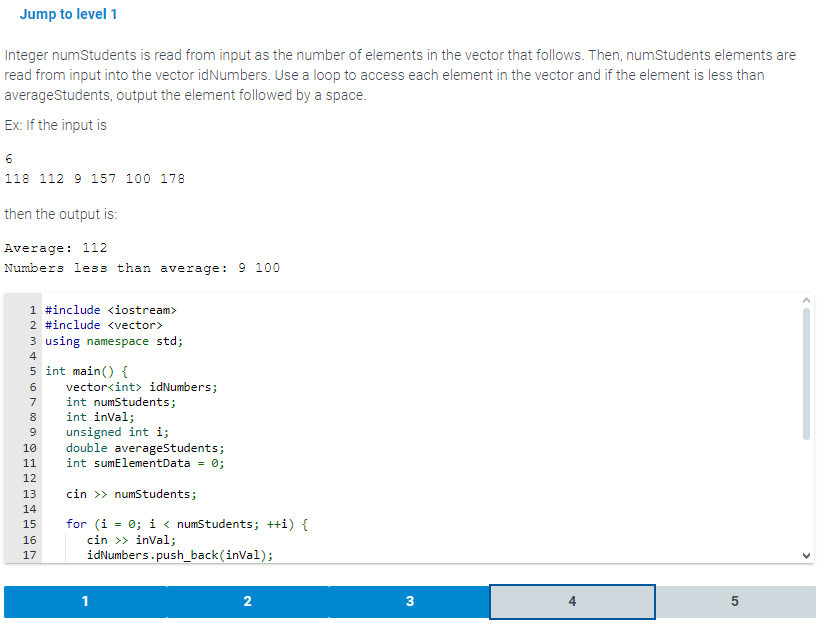The width and height of the screenshot is (826, 625).
Task: Select level 1 in the progress bar
Action: pyautogui.click(x=85, y=601)
